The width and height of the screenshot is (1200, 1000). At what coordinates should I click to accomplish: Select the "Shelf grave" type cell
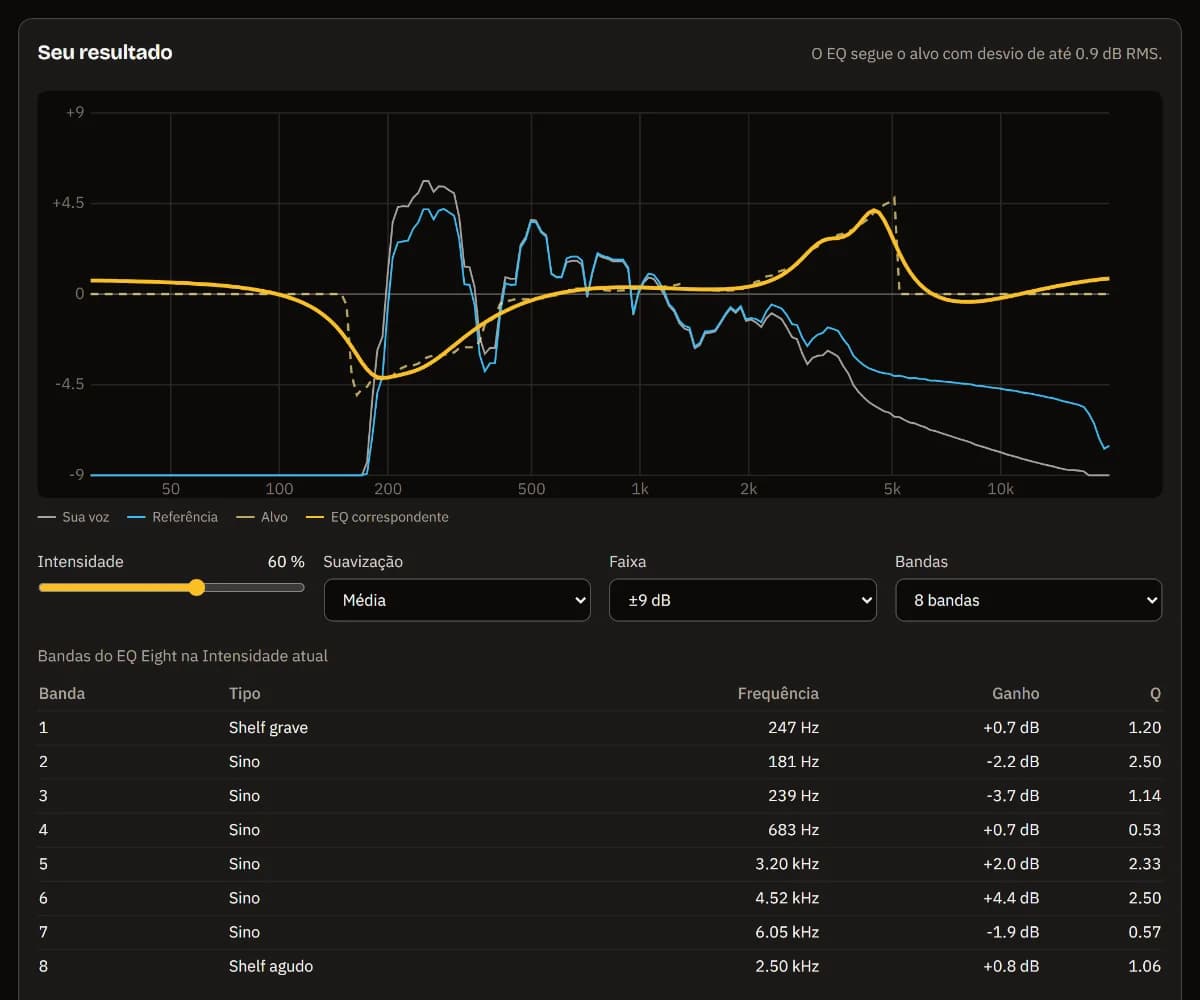pos(268,727)
